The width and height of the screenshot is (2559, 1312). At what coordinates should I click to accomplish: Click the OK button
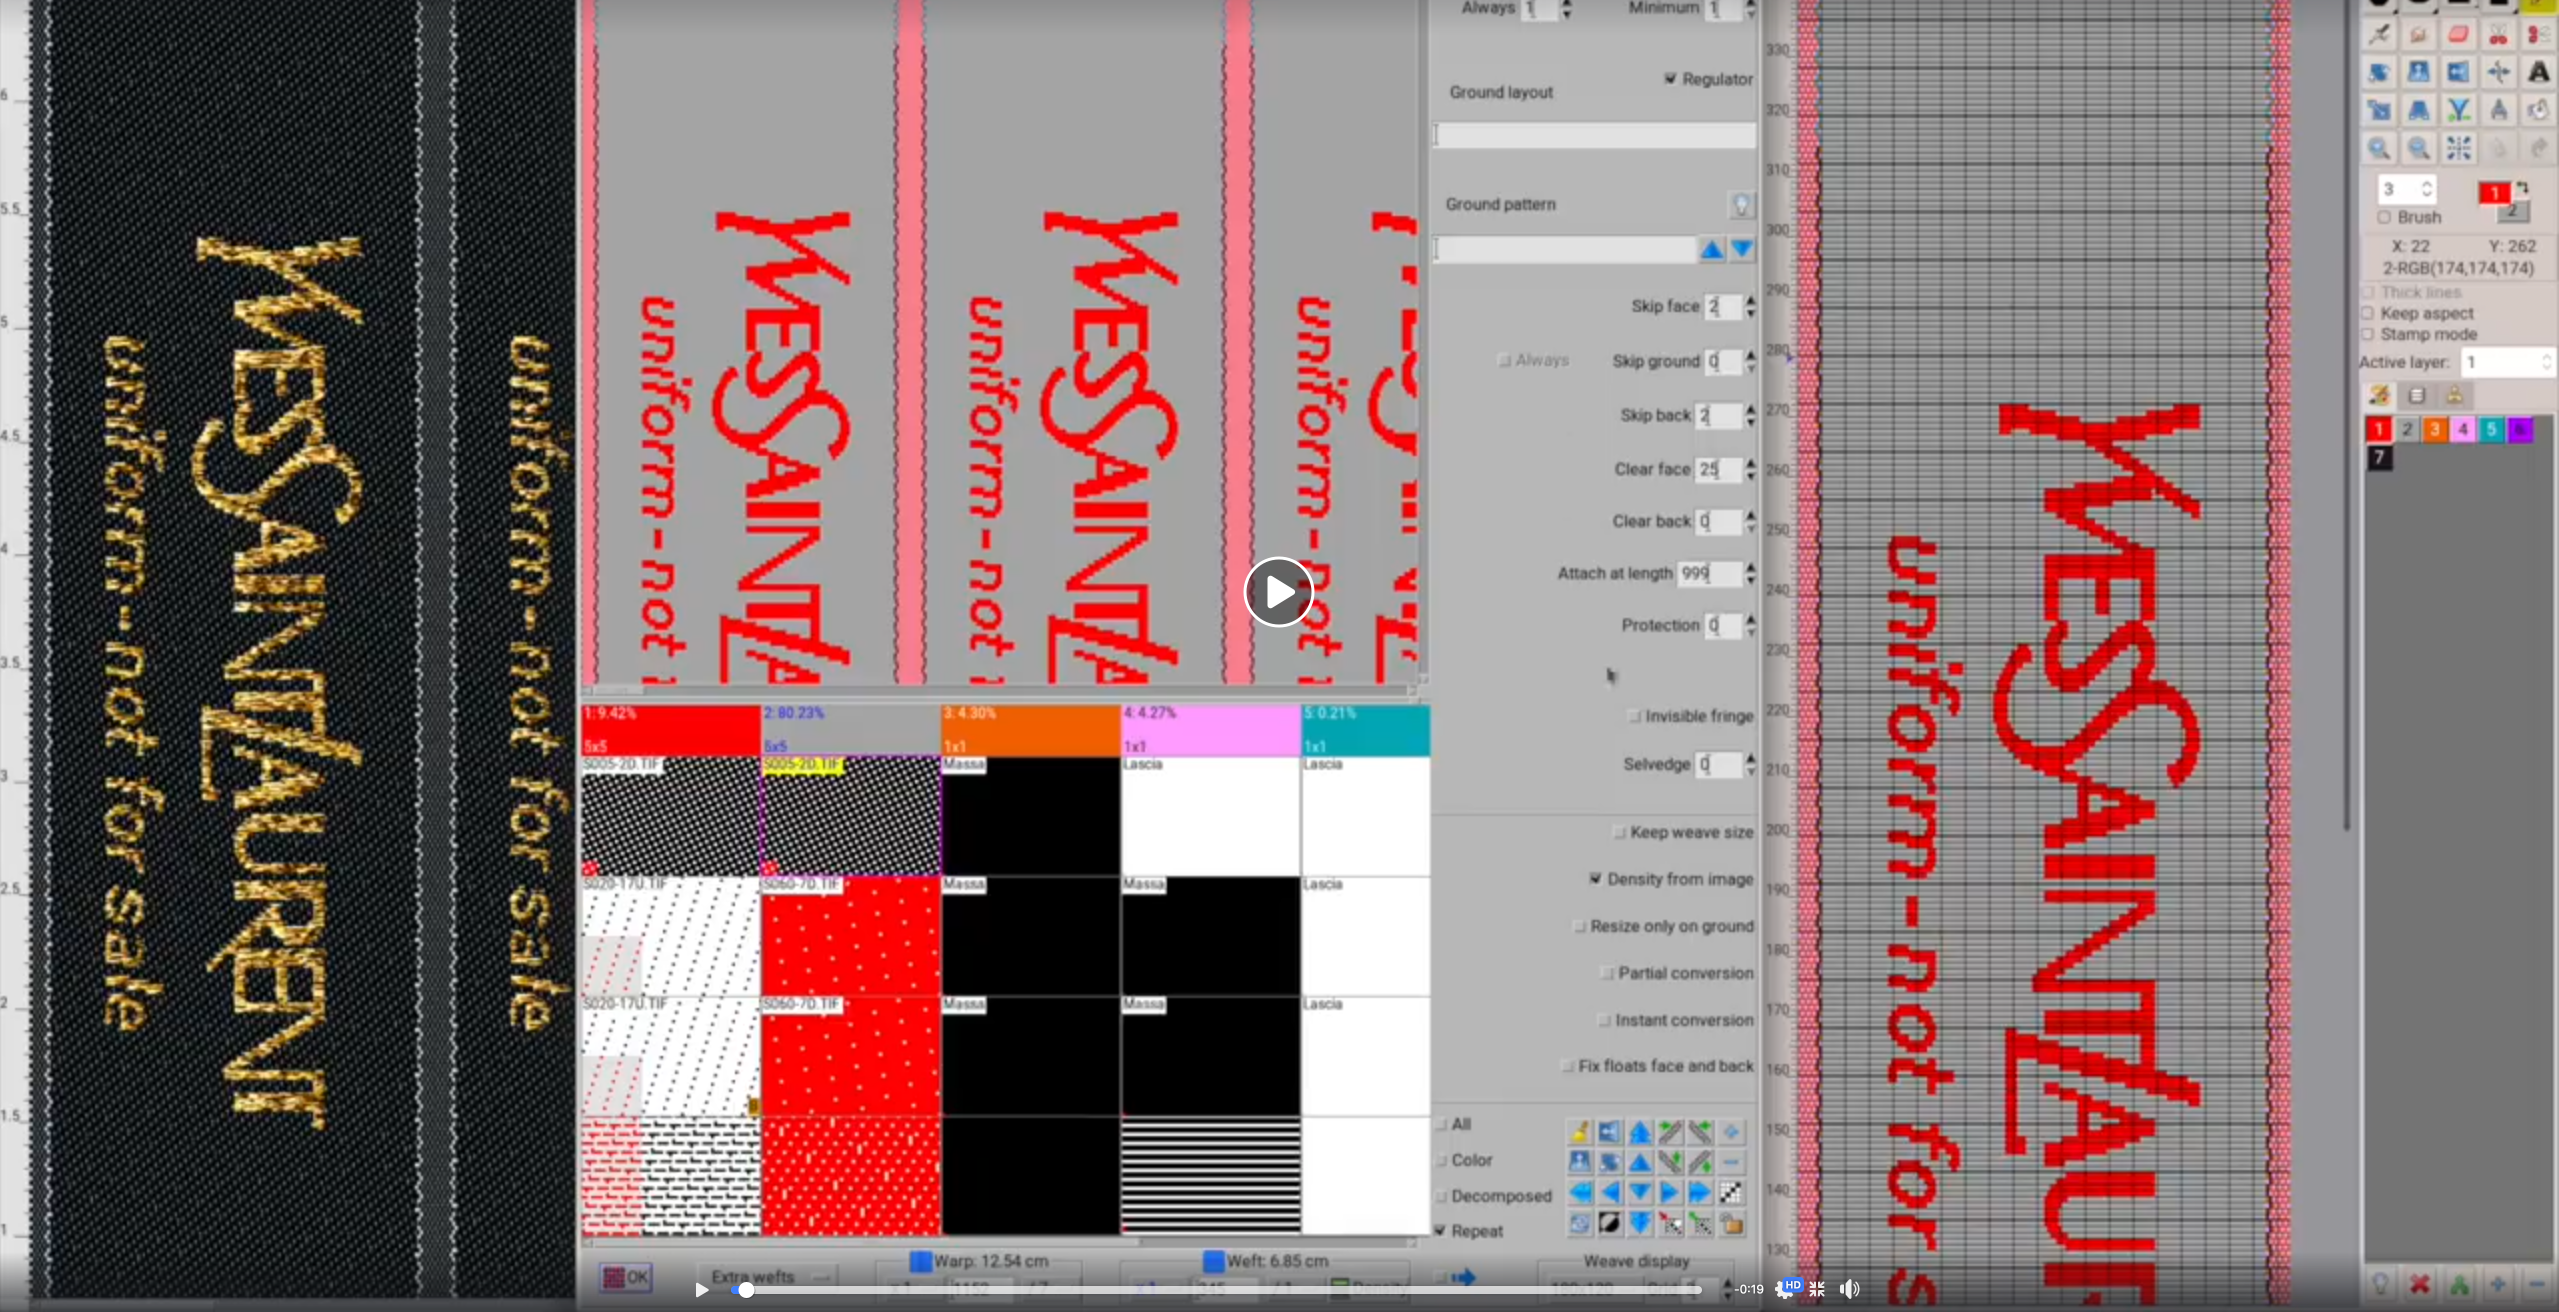626,1277
